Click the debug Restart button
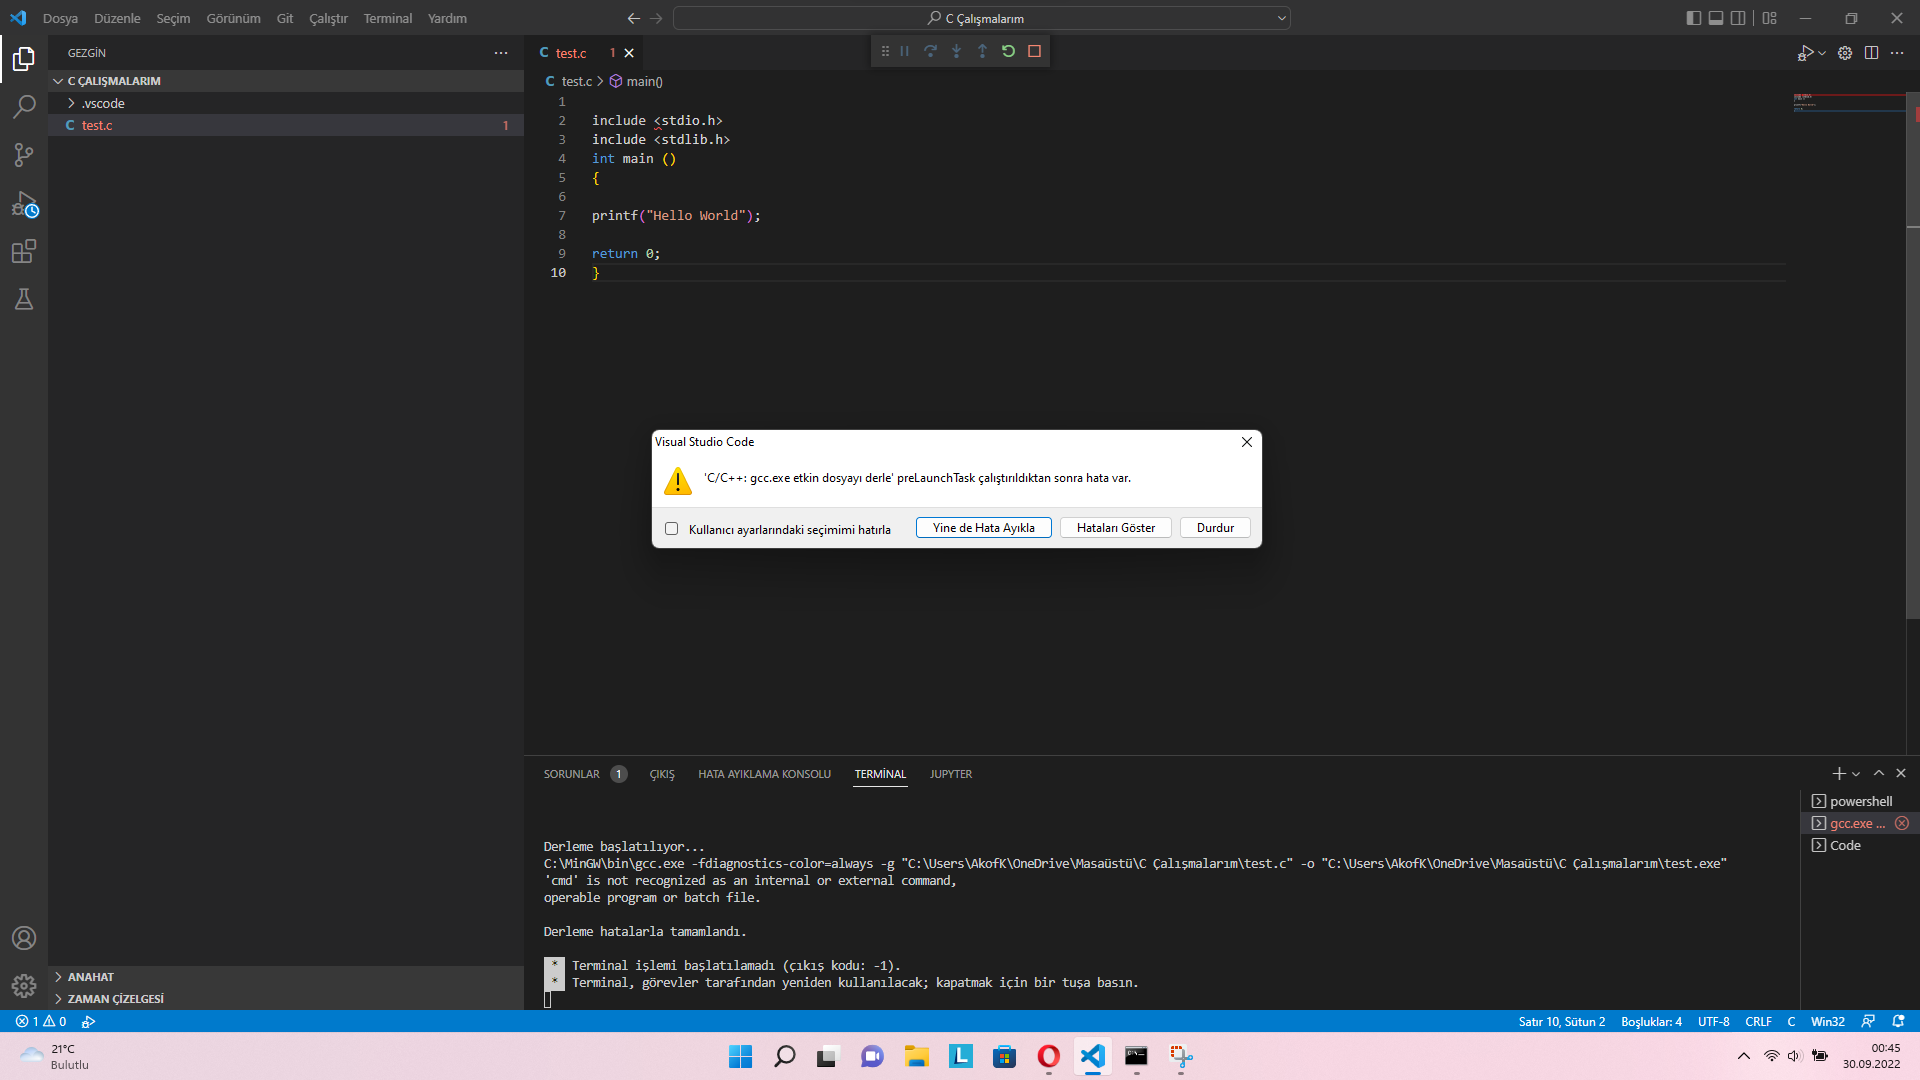 tap(1008, 51)
